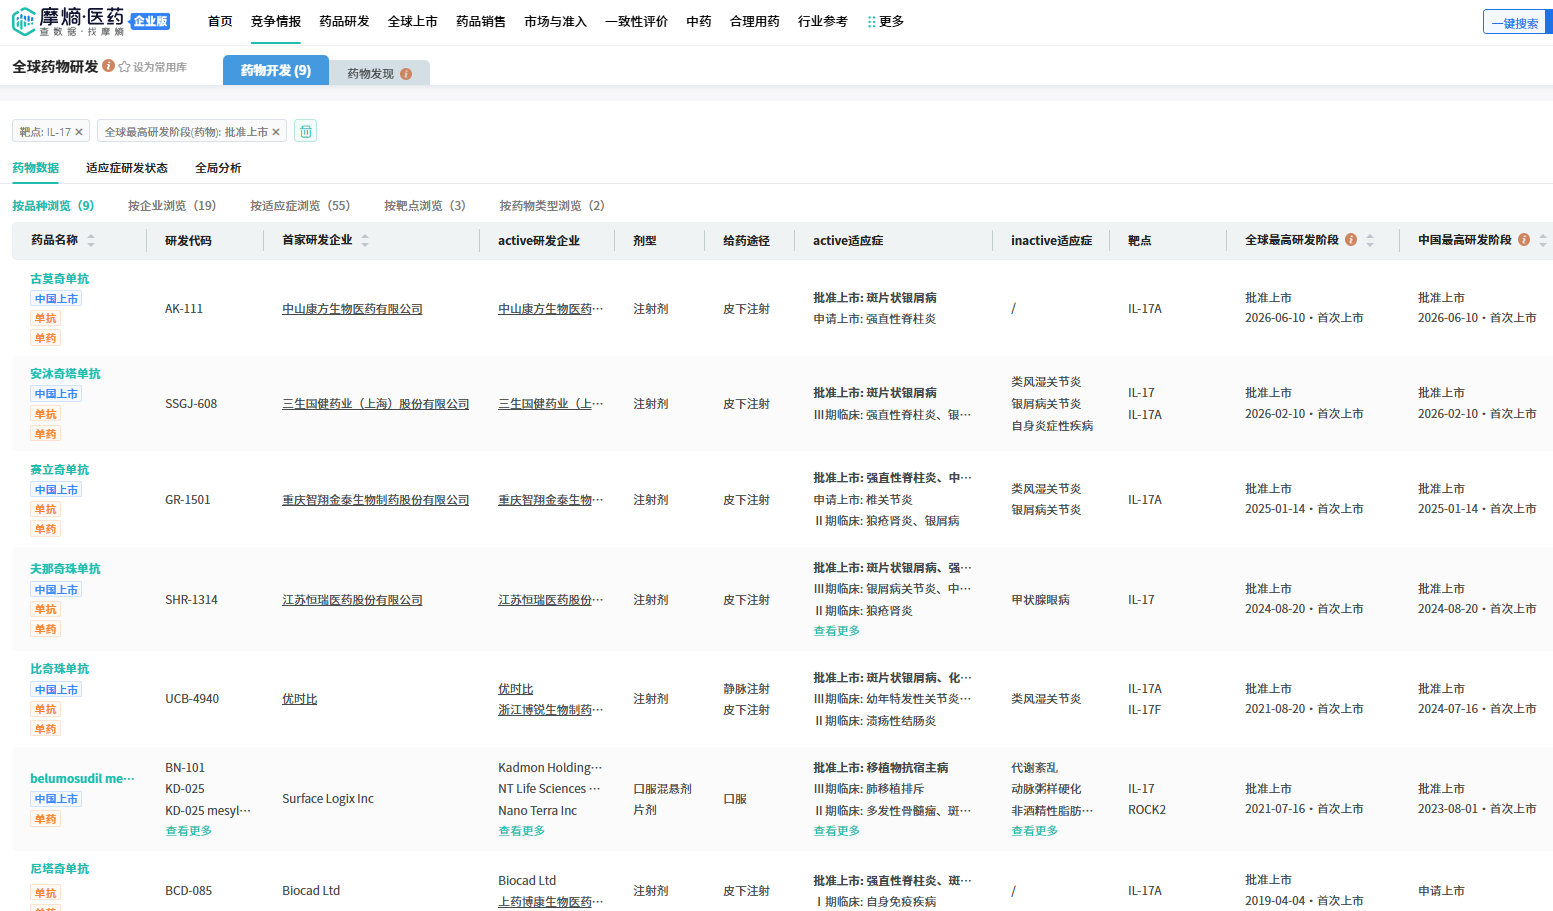Open 一致性评价 navigation menu
The height and width of the screenshot is (911, 1553).
tap(636, 21)
